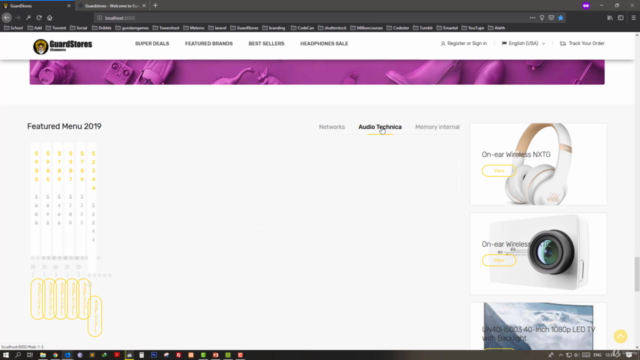Click the user icon beside Register
The height and width of the screenshot is (360, 640).
point(443,43)
